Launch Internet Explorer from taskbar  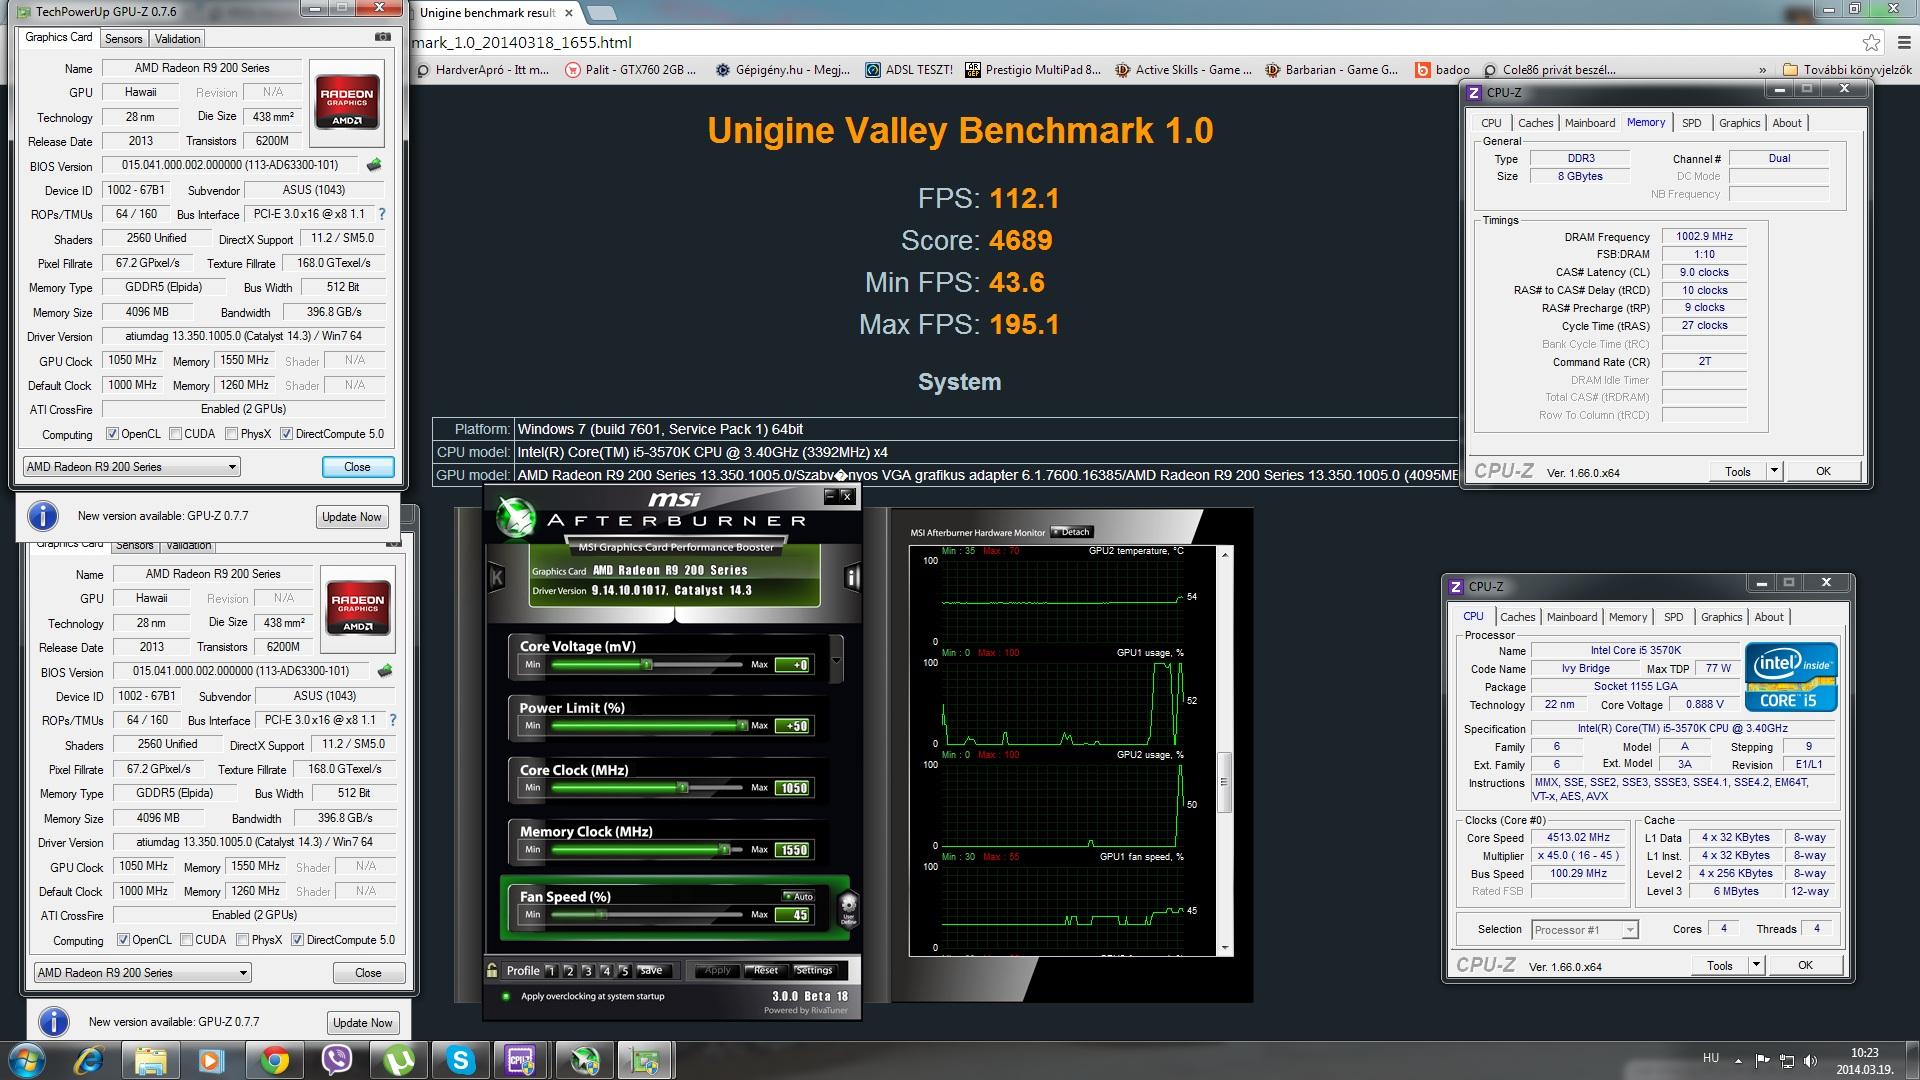point(90,1060)
